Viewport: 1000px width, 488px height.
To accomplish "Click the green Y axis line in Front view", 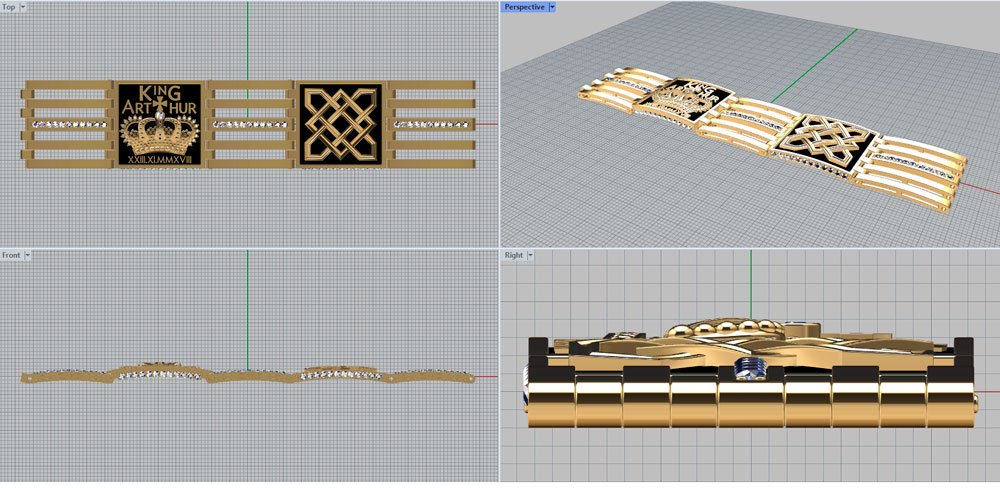I will [248, 300].
